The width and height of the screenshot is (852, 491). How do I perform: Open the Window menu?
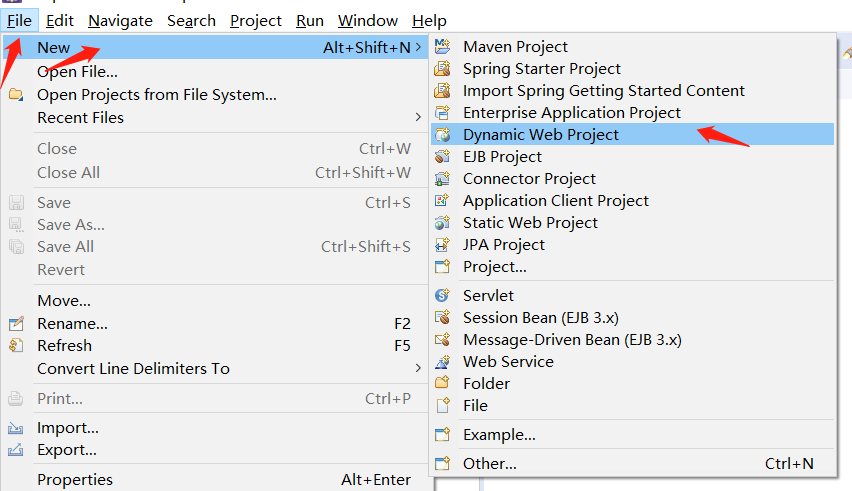[367, 20]
